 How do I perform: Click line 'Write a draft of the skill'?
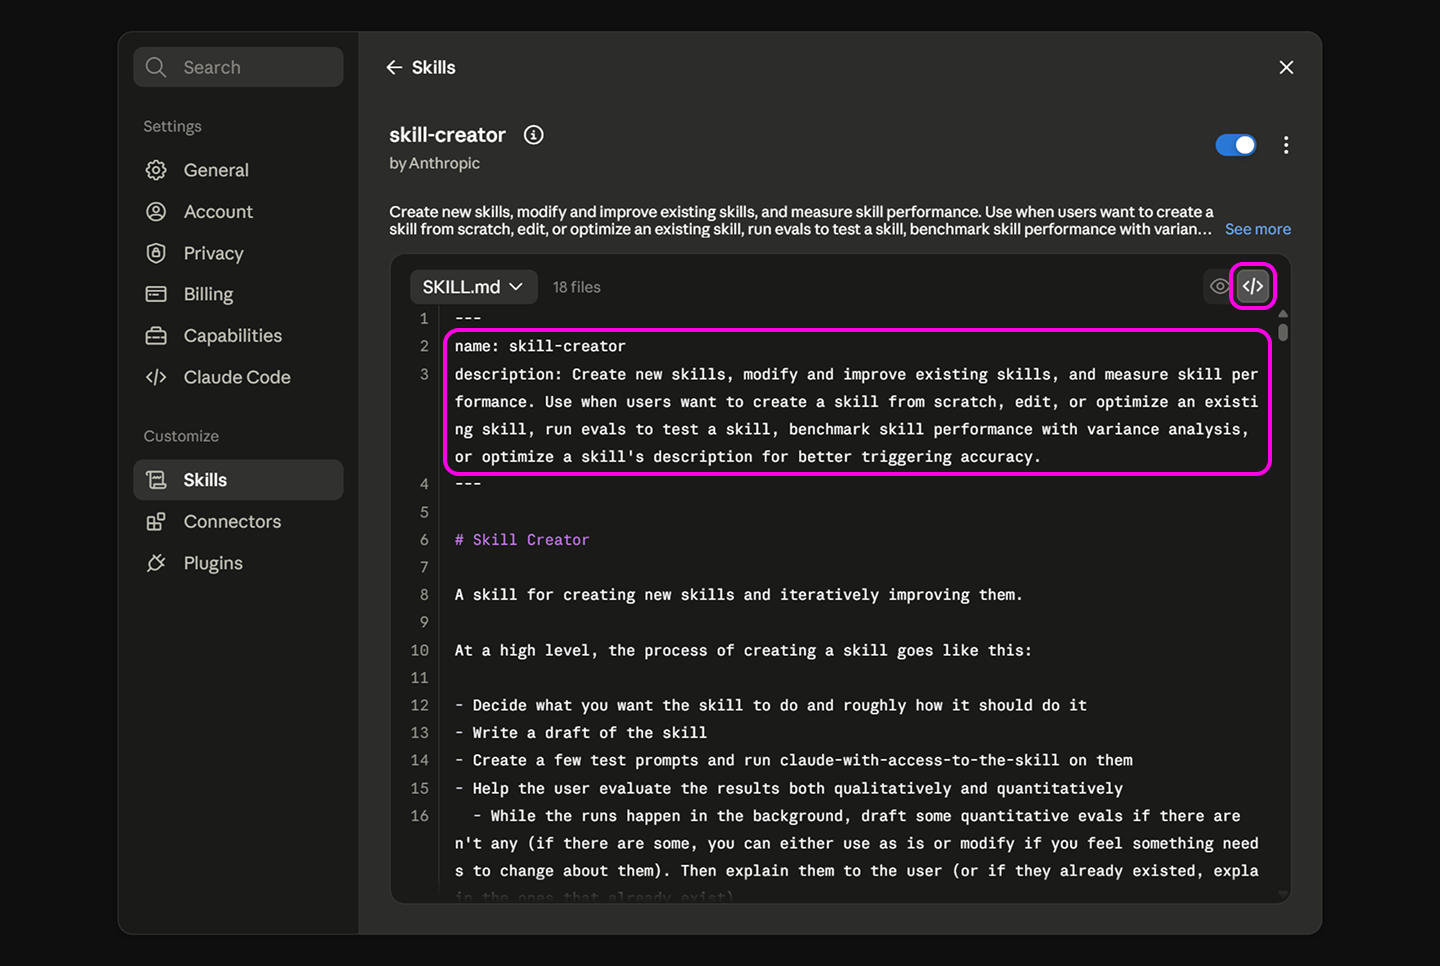[581, 733]
